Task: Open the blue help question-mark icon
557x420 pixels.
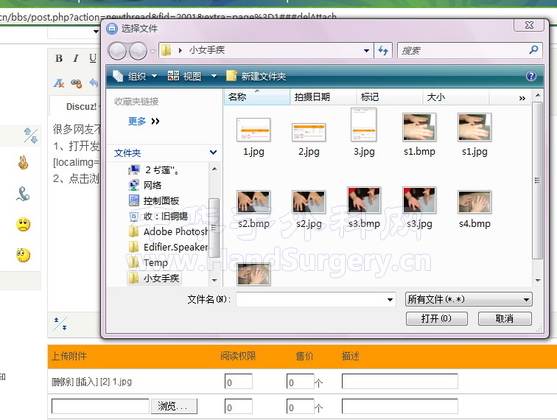Action: point(531,76)
